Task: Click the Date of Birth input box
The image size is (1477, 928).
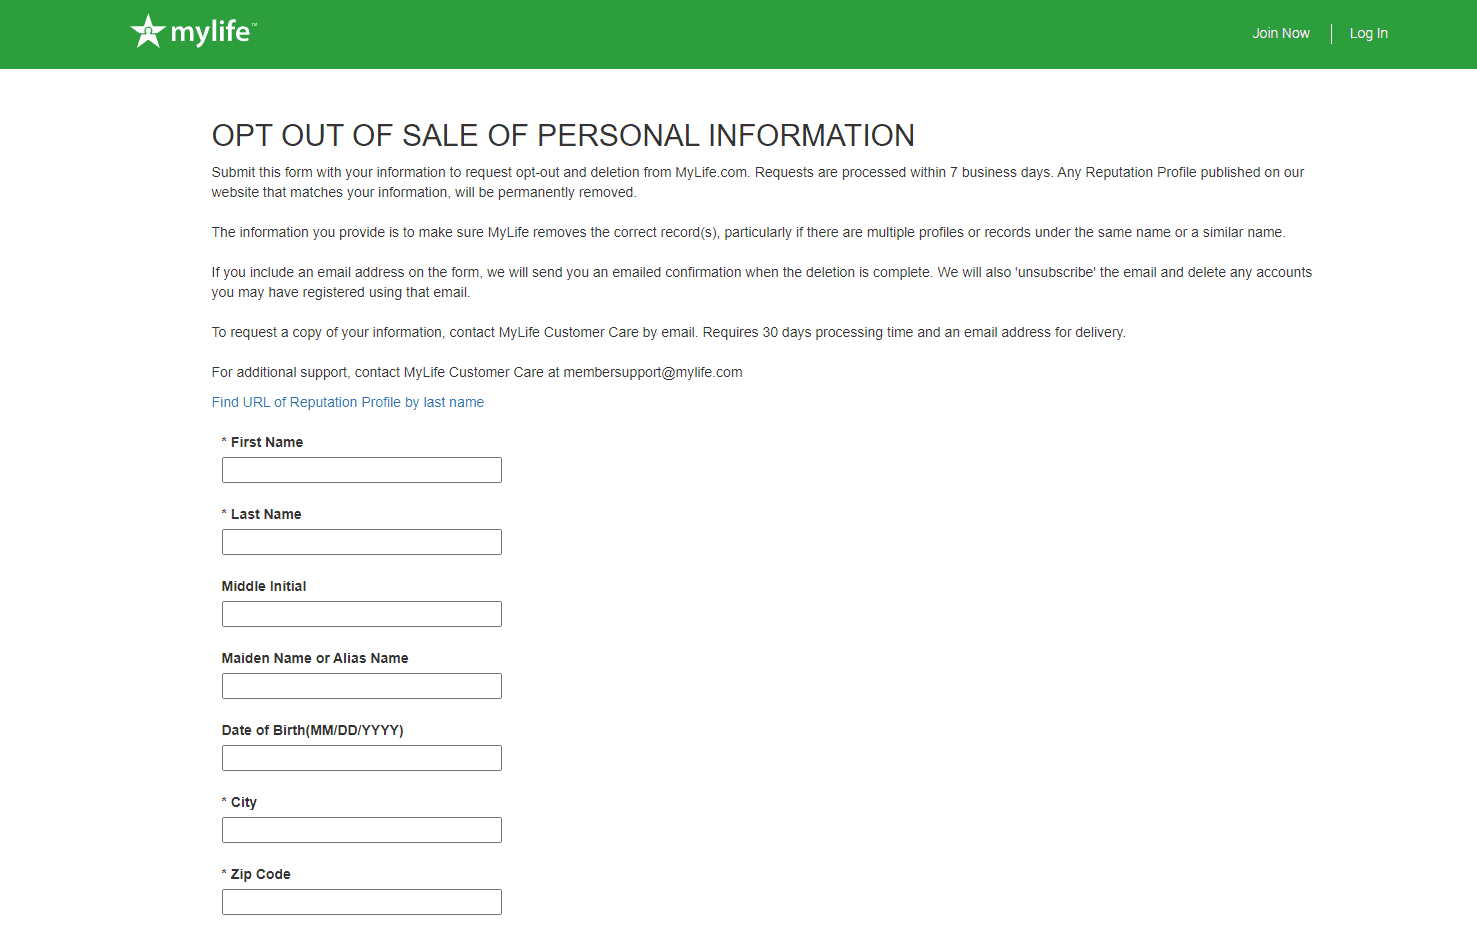Action: 362,758
